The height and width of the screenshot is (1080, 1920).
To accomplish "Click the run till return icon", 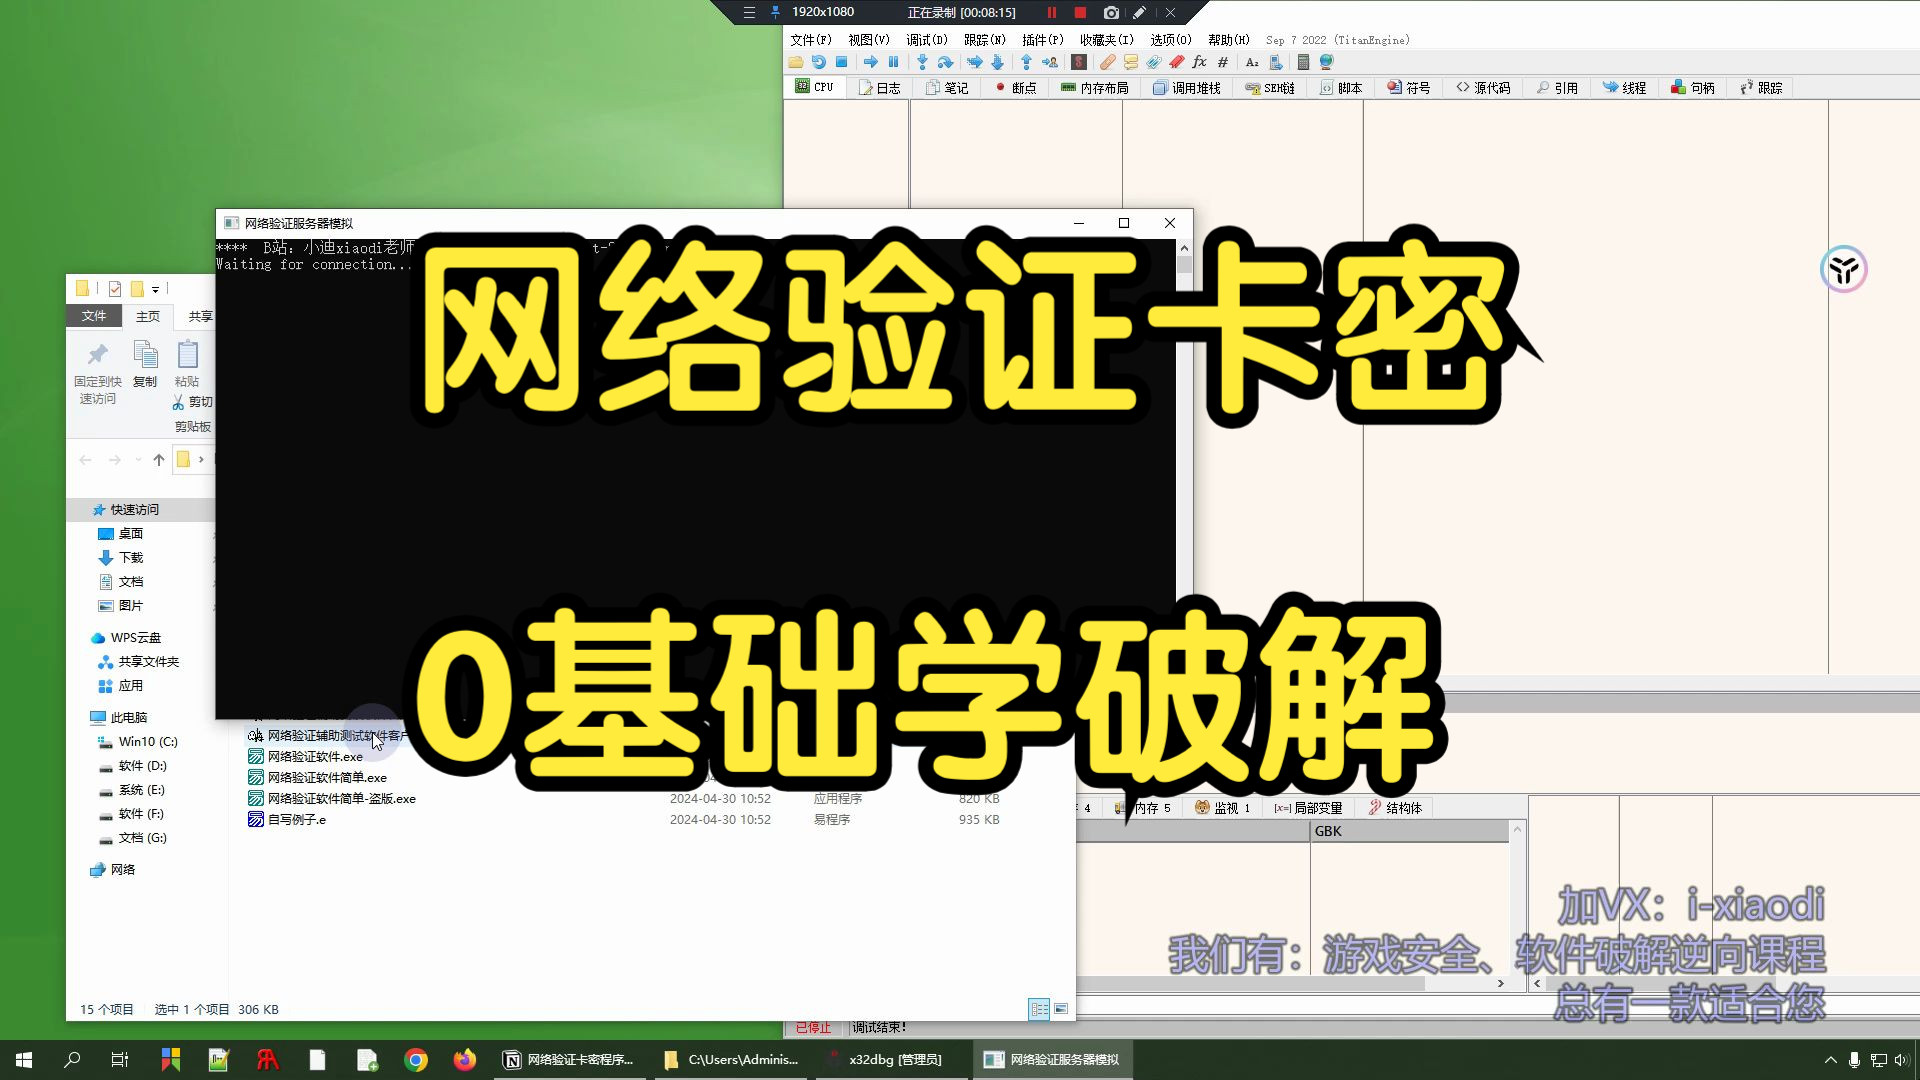I will tap(1026, 62).
